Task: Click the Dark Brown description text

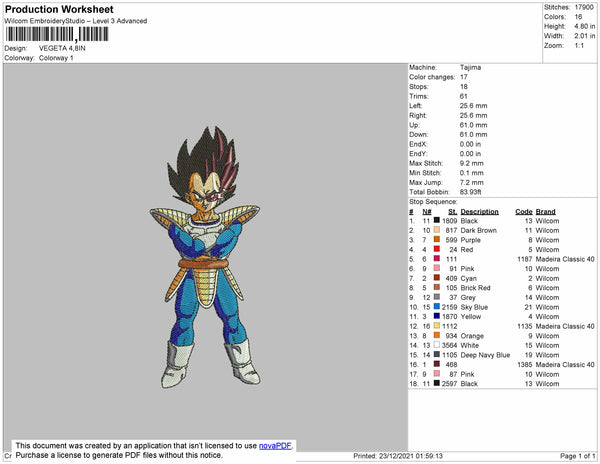Action: [x=478, y=230]
